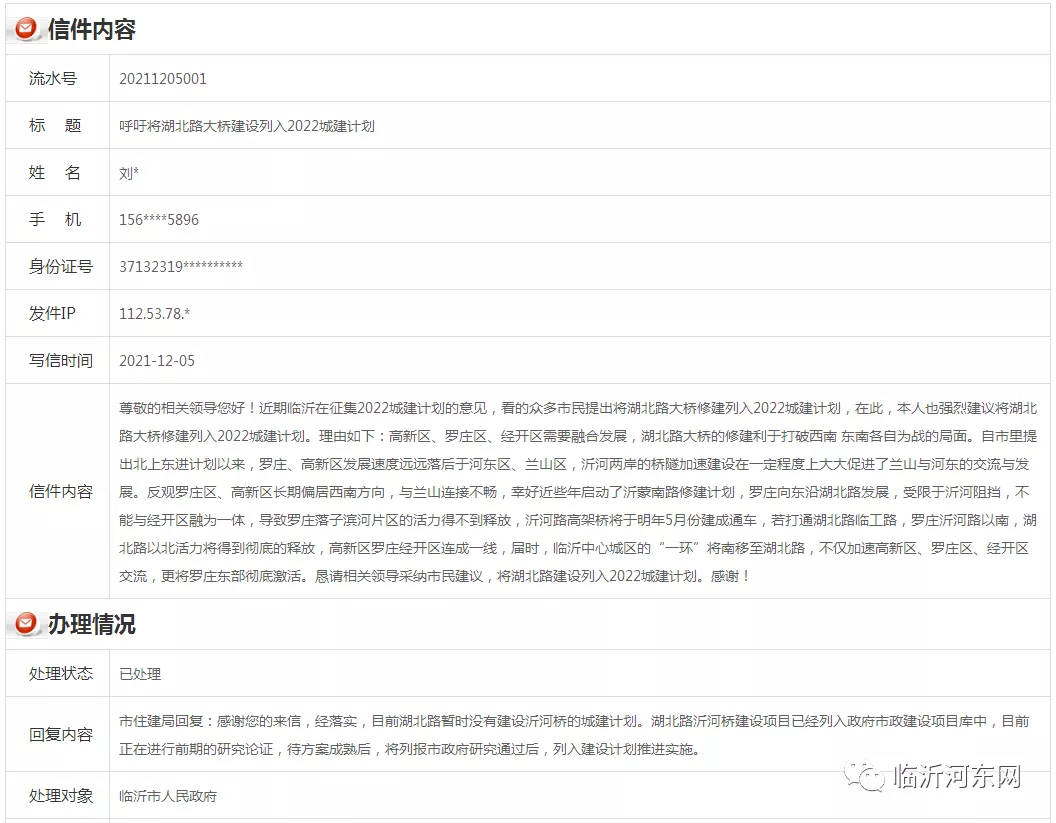Click the letter body starting 尊敬的相关领导您好
Viewport: 1056px width, 823px height.
pyautogui.click(x=578, y=492)
